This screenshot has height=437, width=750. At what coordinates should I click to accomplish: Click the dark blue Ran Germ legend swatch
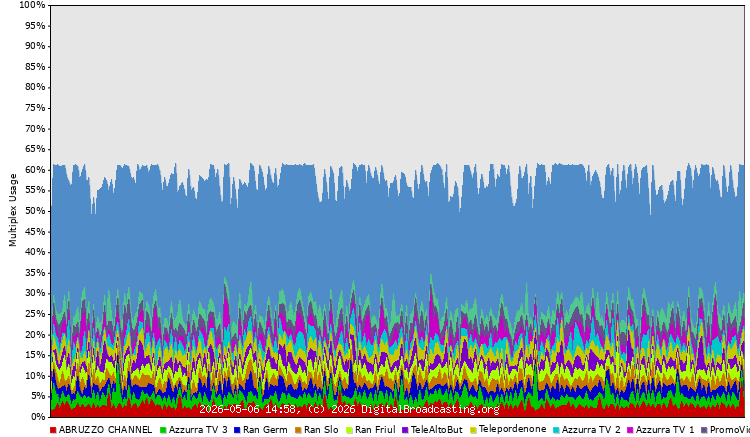pyautogui.click(x=237, y=430)
